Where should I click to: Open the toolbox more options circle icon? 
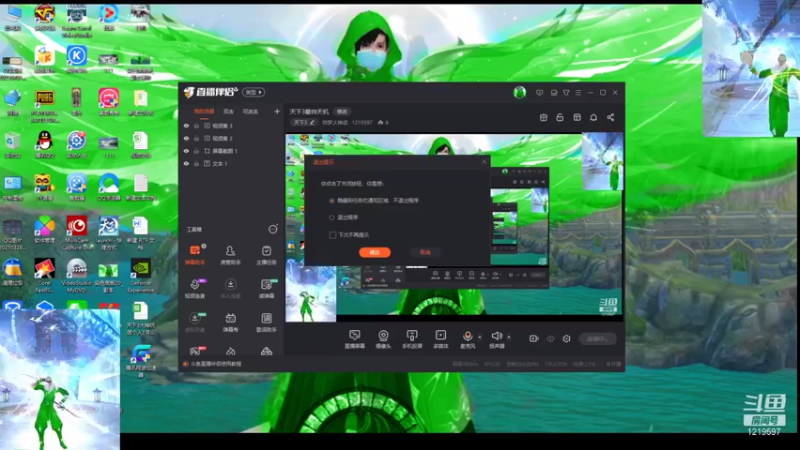[x=273, y=229]
